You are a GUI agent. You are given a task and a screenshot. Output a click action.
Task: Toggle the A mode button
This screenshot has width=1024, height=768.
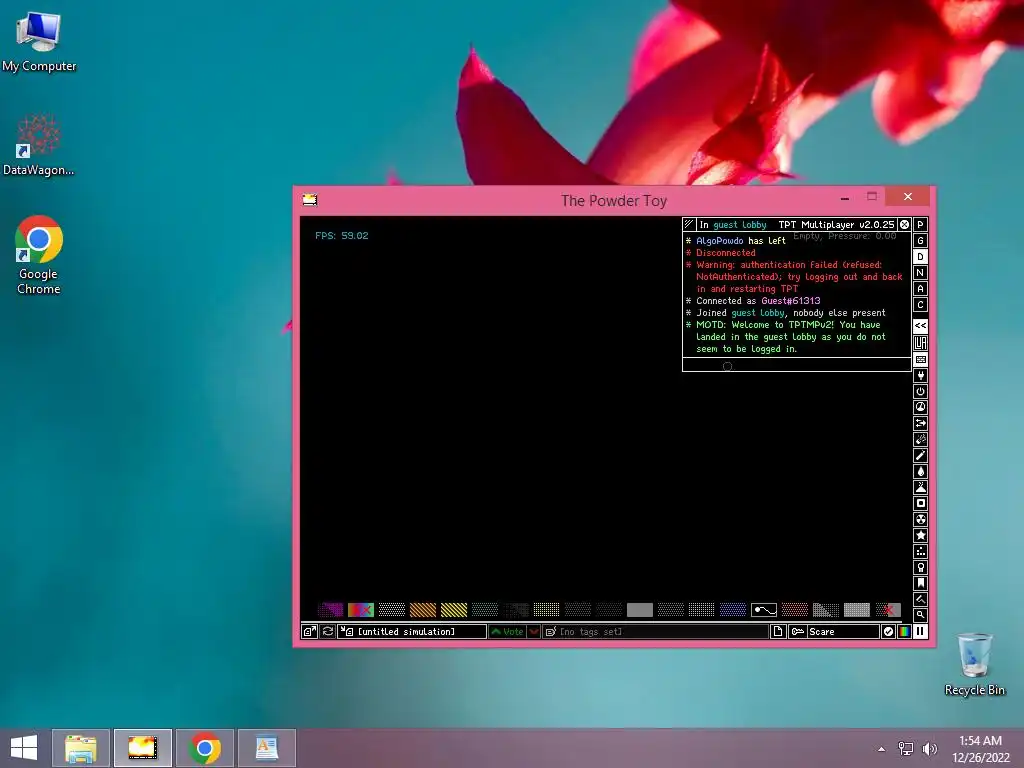[x=920, y=289]
